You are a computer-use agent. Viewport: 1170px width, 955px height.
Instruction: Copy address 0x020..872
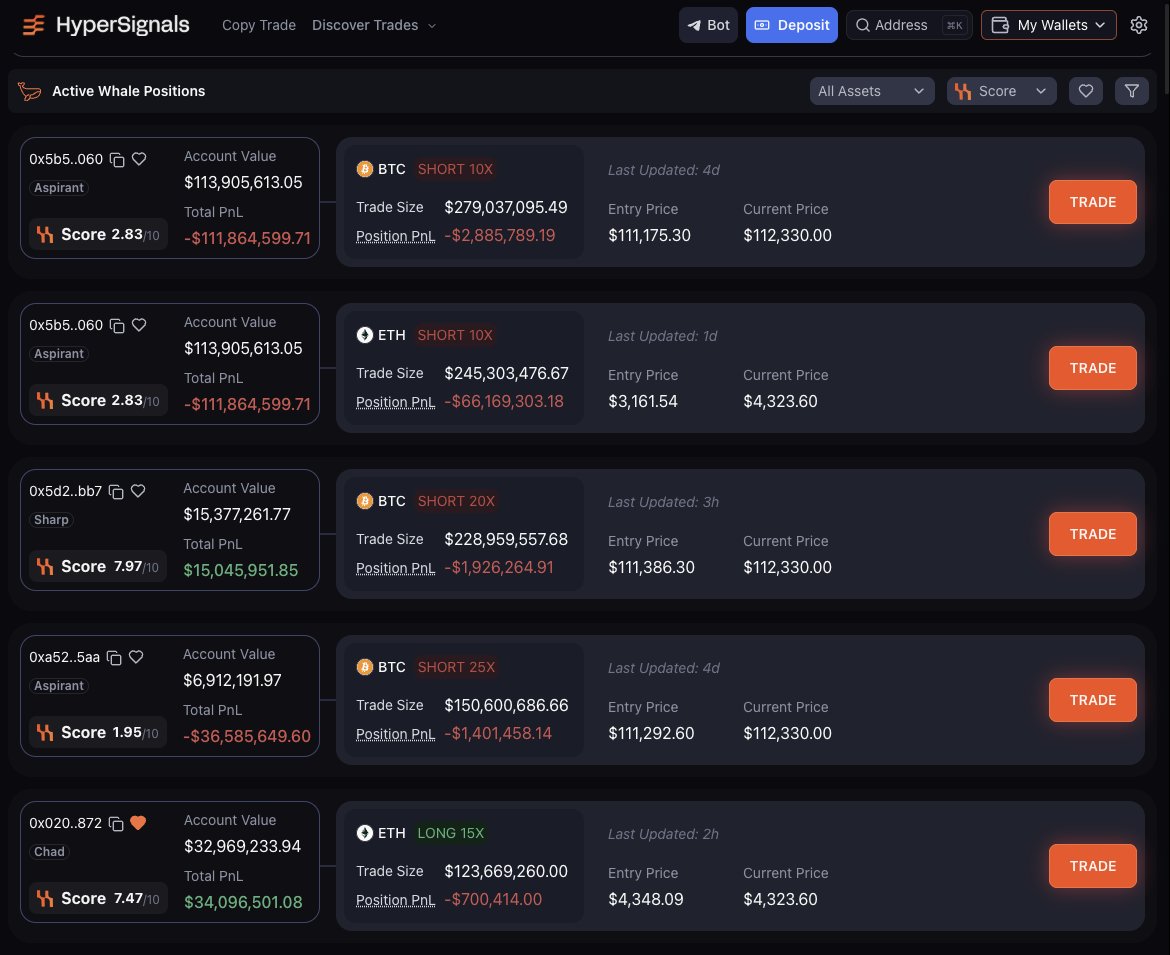(x=116, y=824)
